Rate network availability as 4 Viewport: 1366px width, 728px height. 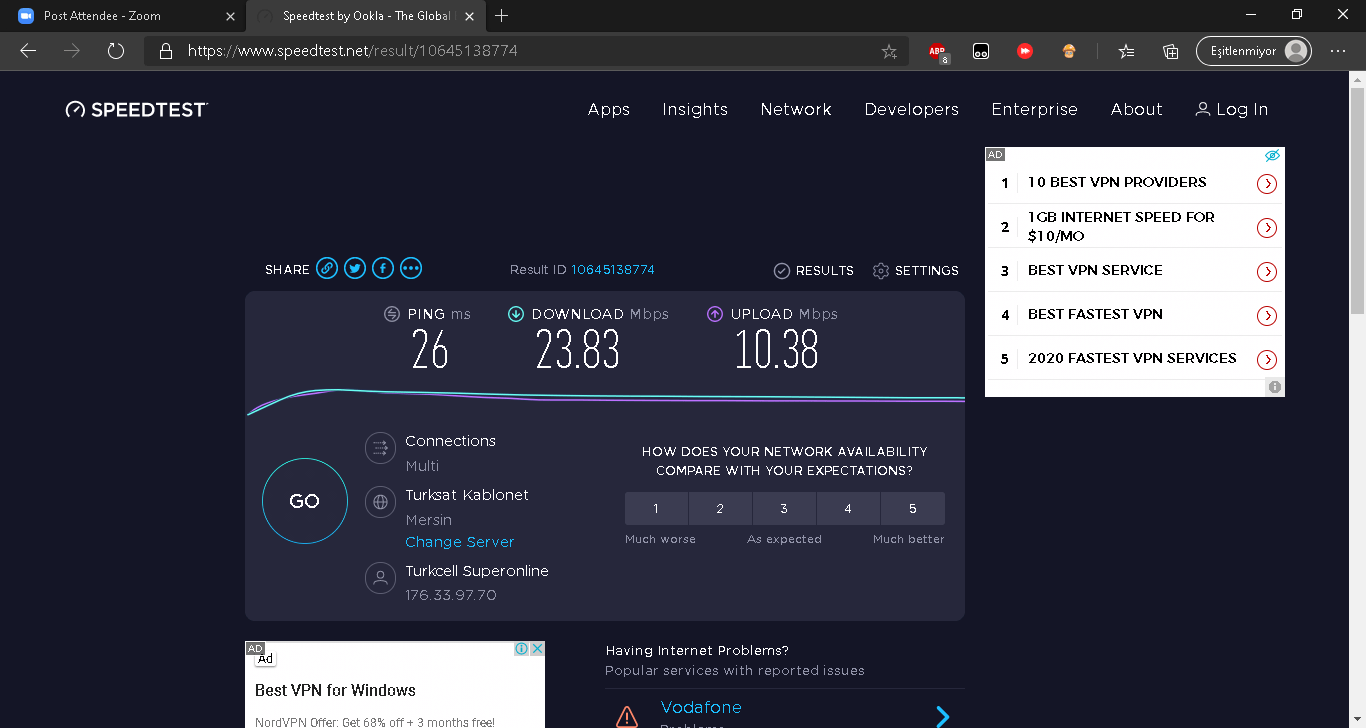(x=848, y=509)
